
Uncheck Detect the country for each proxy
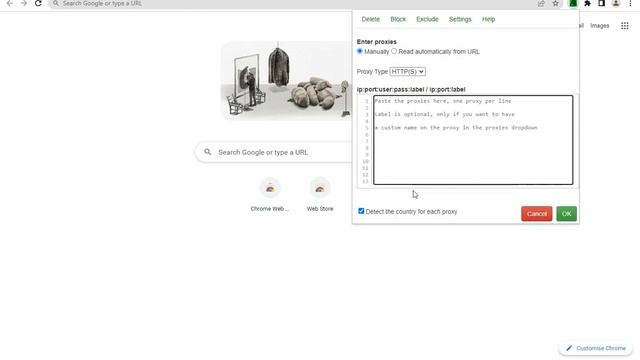[x=361, y=211]
